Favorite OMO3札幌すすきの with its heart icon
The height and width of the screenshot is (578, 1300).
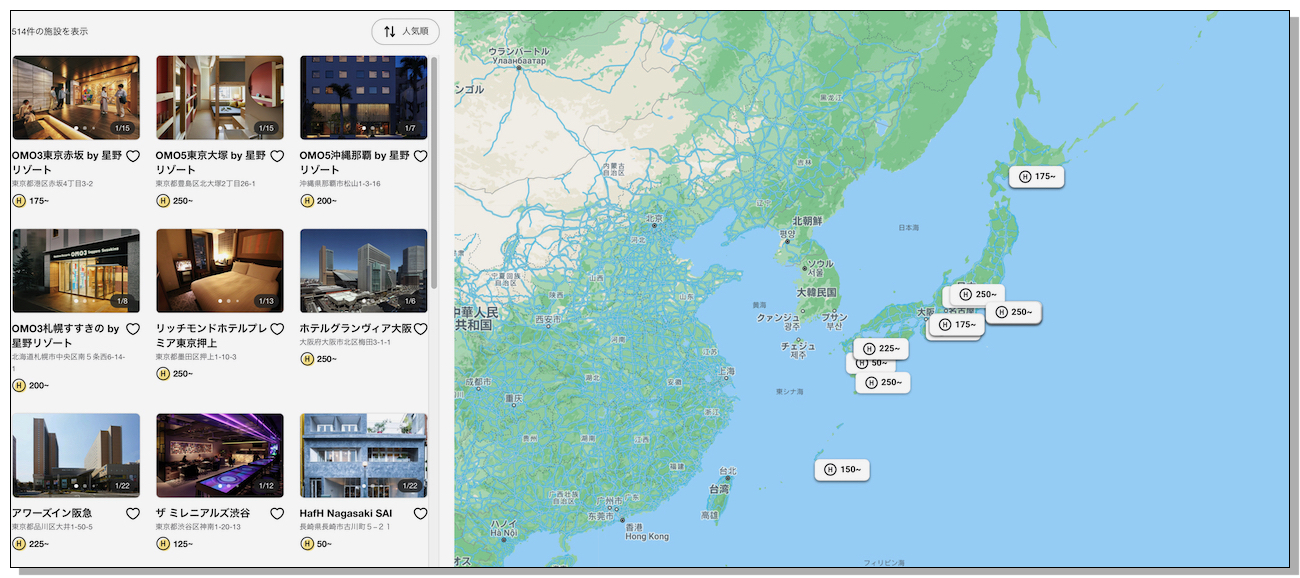[x=133, y=329]
